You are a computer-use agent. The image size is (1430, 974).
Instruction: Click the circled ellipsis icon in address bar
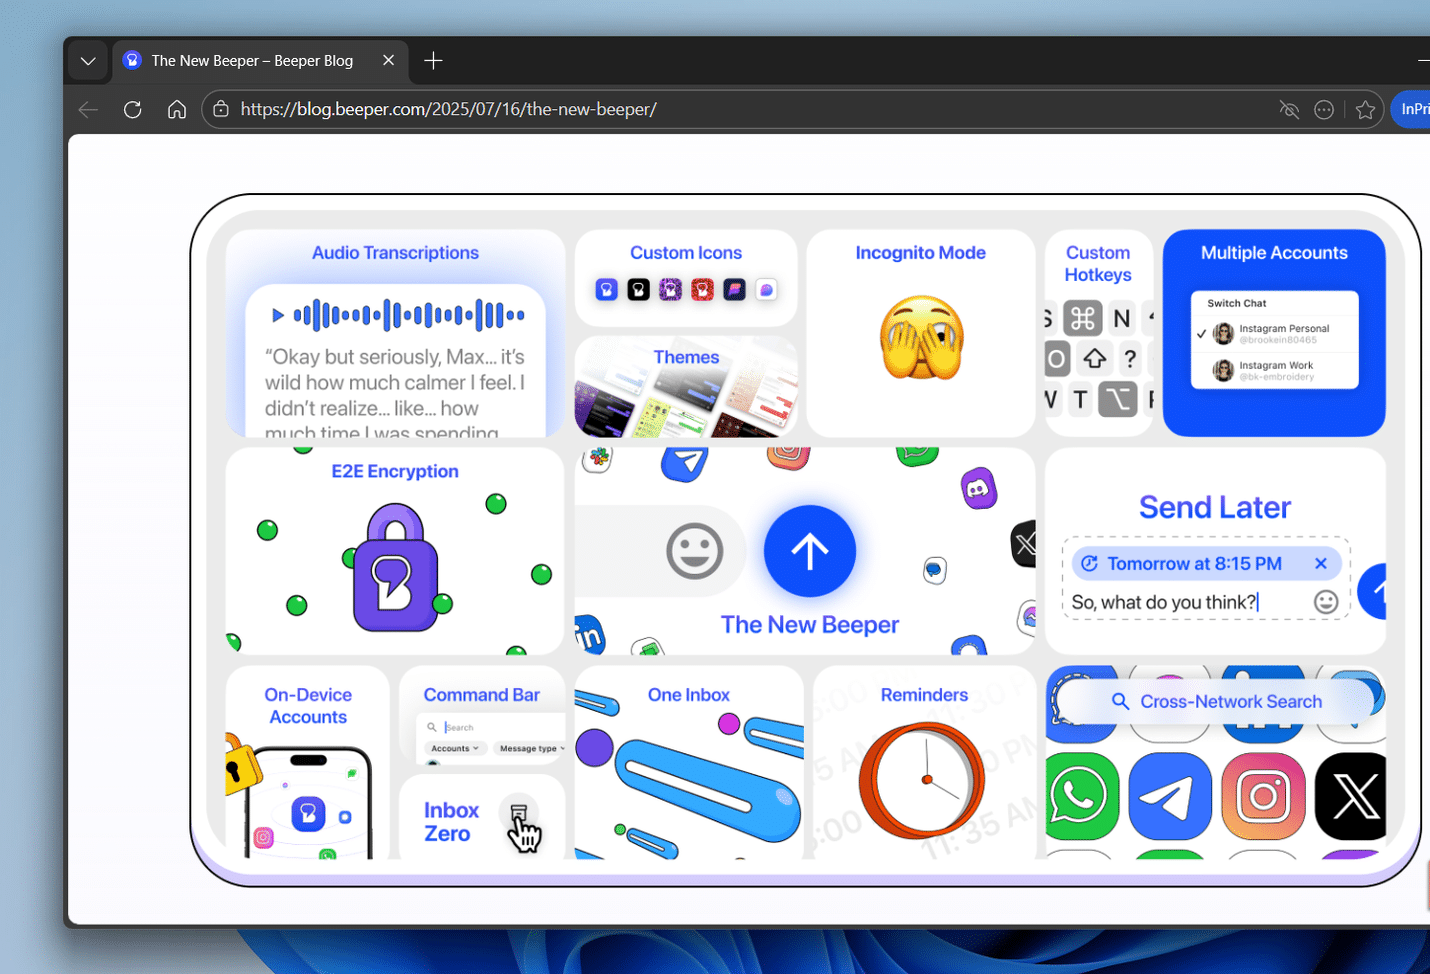pos(1324,110)
